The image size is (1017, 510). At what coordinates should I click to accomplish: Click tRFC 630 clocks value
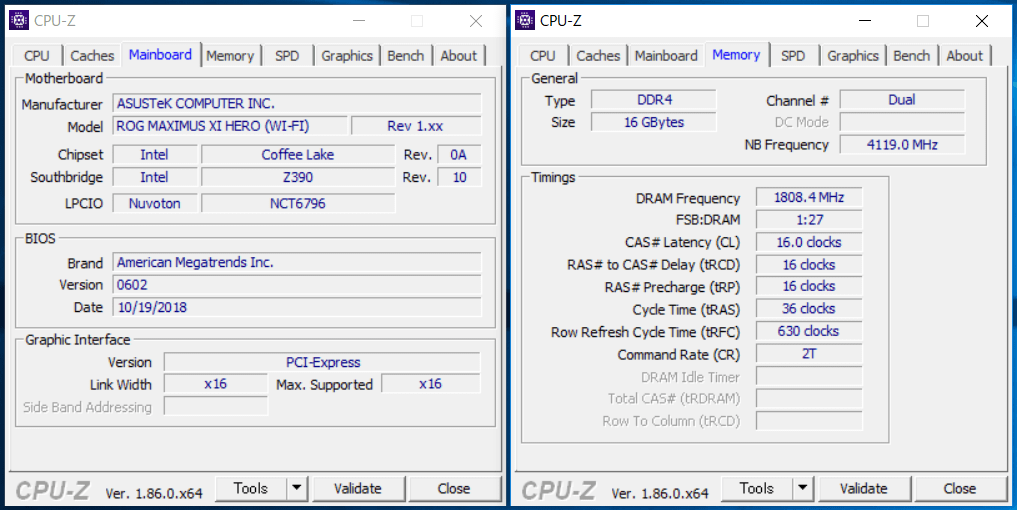(809, 331)
